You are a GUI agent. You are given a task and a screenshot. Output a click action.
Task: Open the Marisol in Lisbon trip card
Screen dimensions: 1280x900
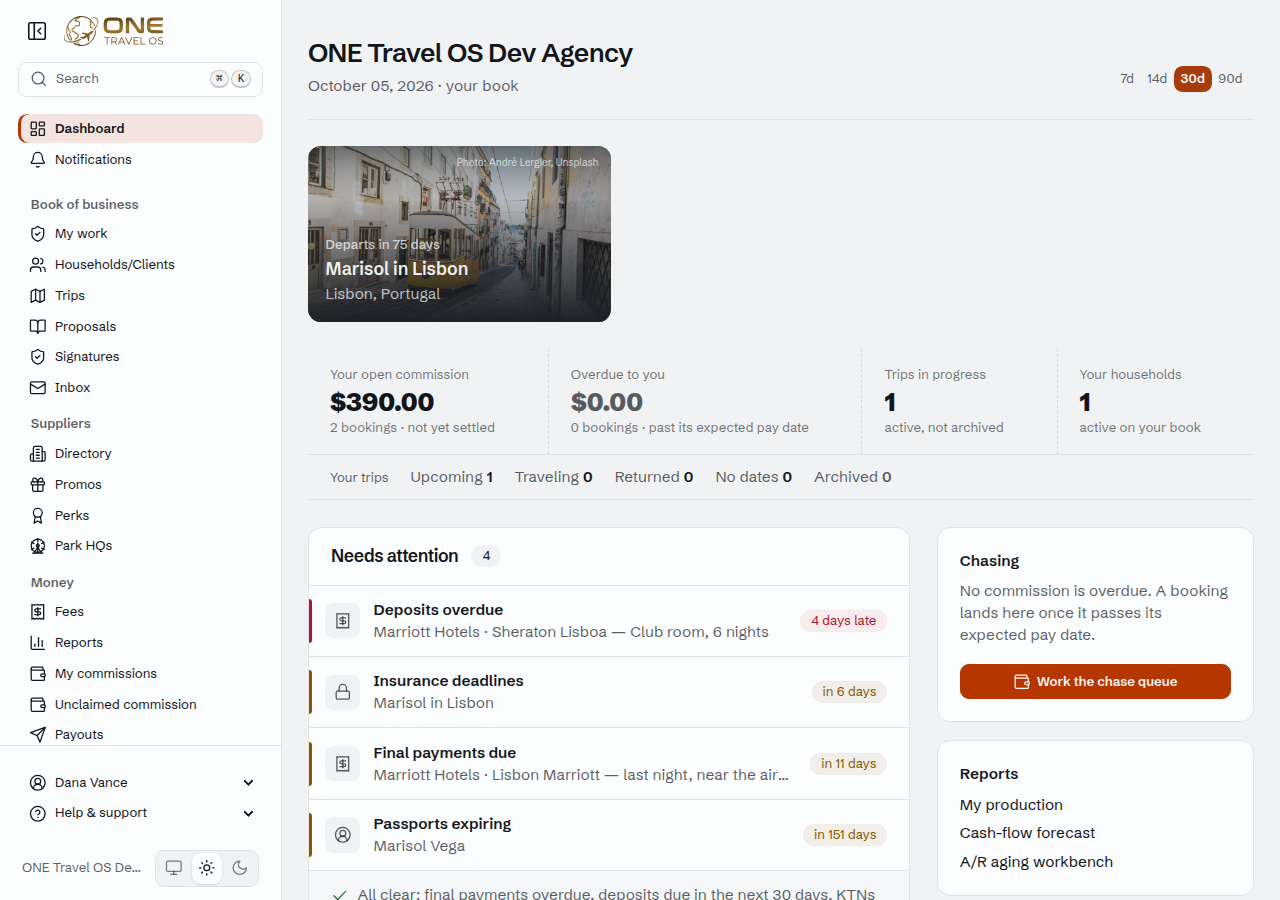click(x=459, y=234)
